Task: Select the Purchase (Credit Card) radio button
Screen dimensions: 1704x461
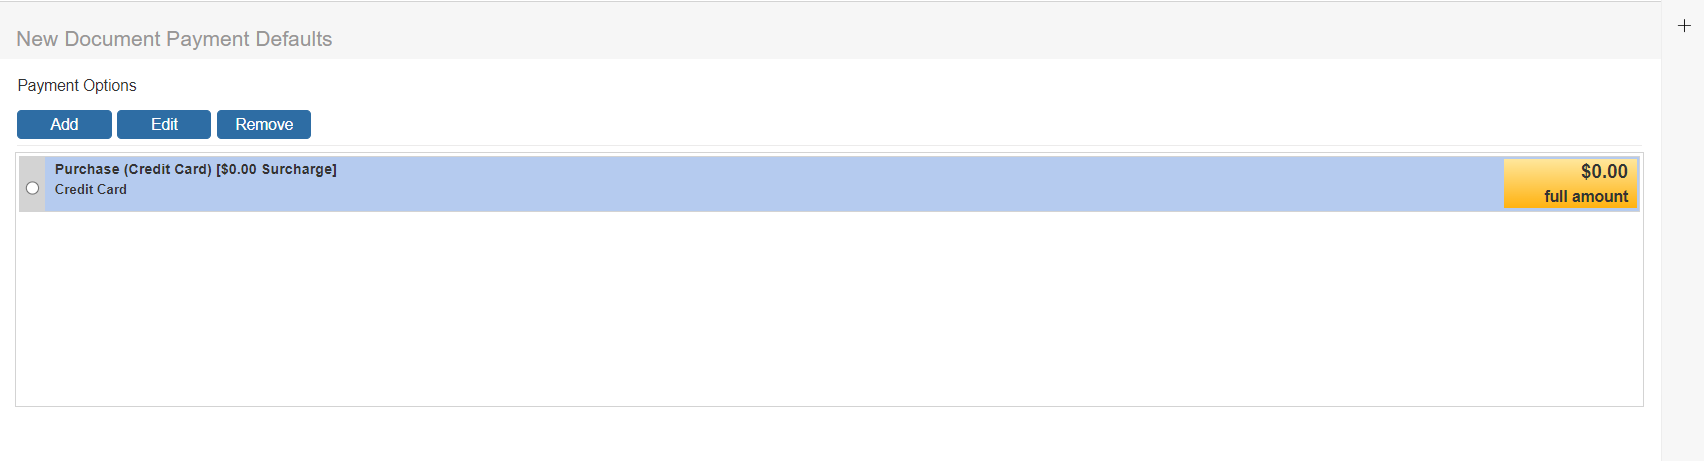Action: (33, 188)
